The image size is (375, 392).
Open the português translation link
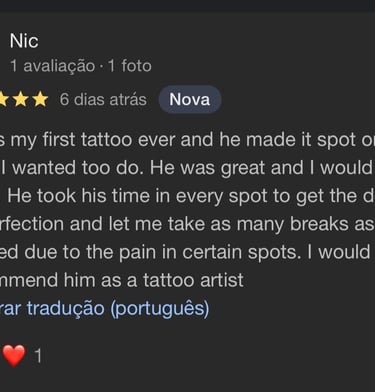104,308
